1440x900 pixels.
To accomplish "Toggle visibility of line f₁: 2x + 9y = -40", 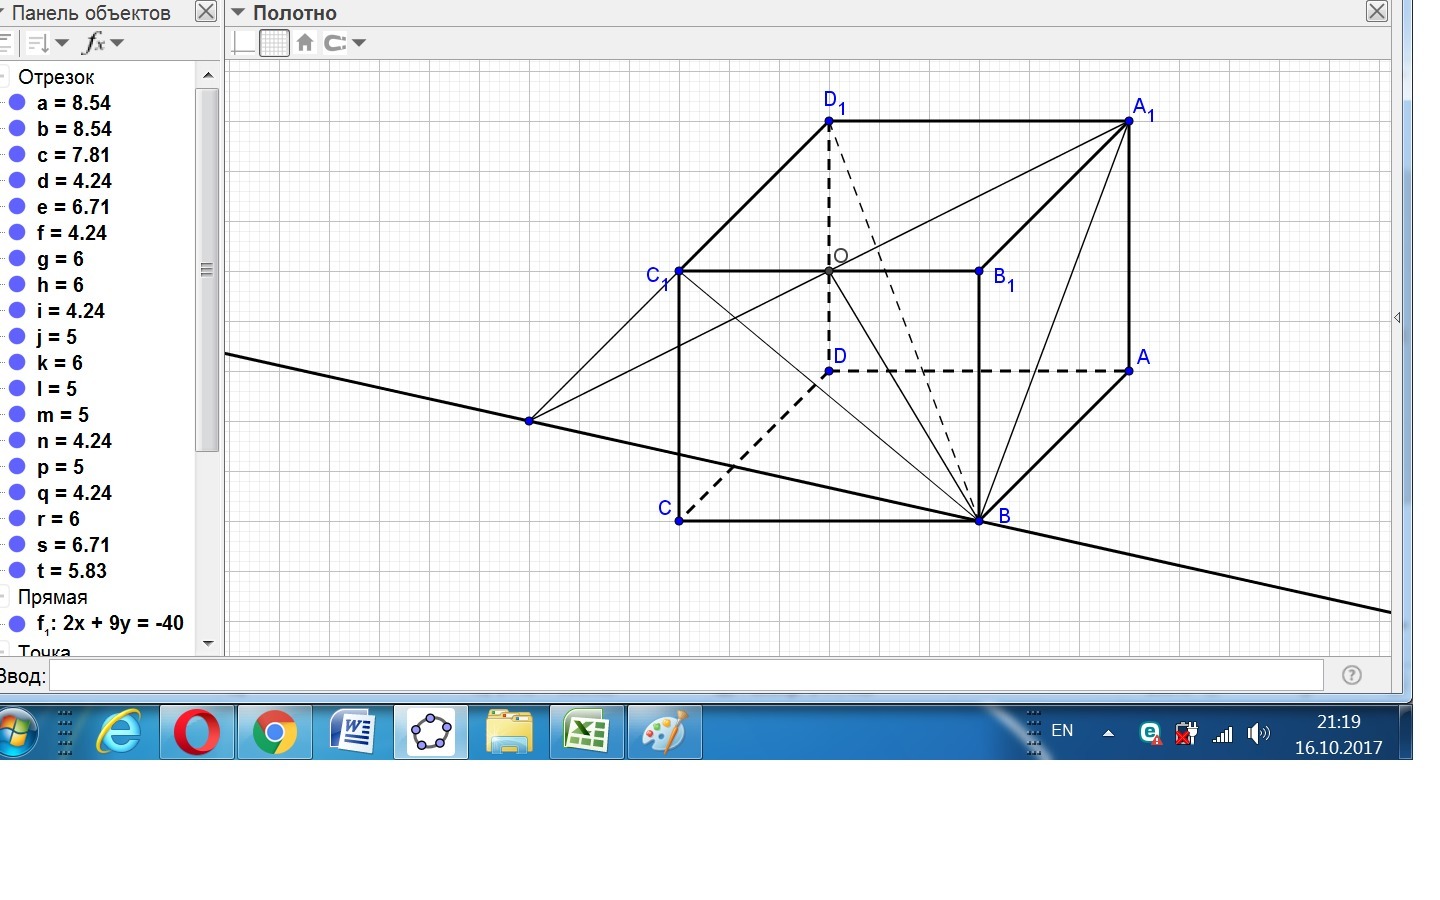I will tap(17, 623).
